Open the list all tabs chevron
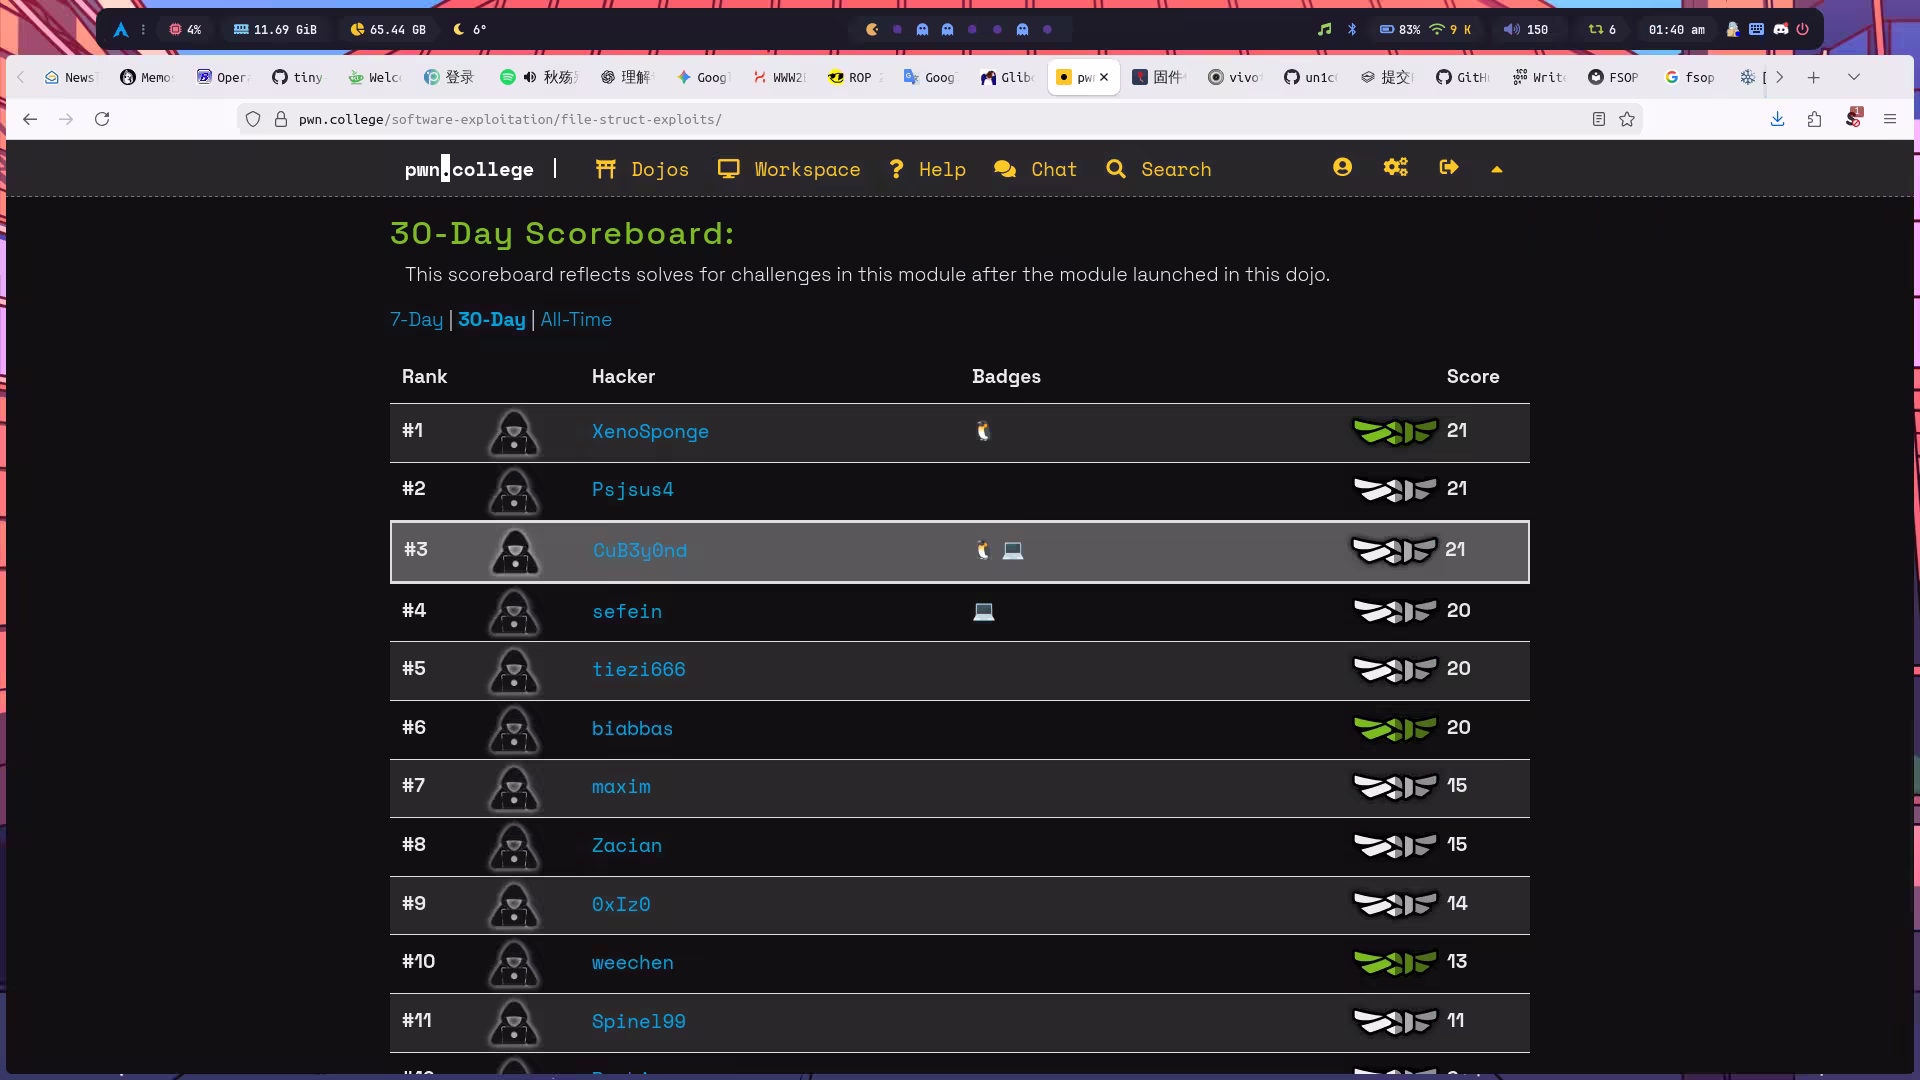Image resolution: width=1920 pixels, height=1080 pixels. [1853, 77]
